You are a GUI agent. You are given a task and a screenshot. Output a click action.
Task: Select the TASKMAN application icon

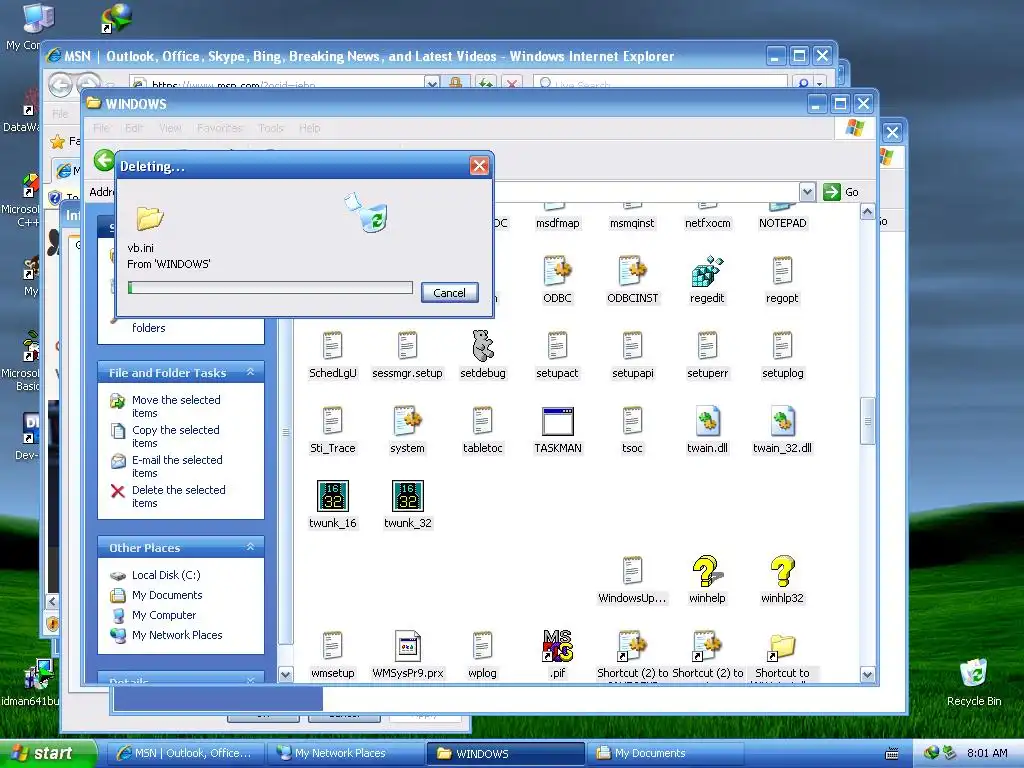tap(557, 422)
